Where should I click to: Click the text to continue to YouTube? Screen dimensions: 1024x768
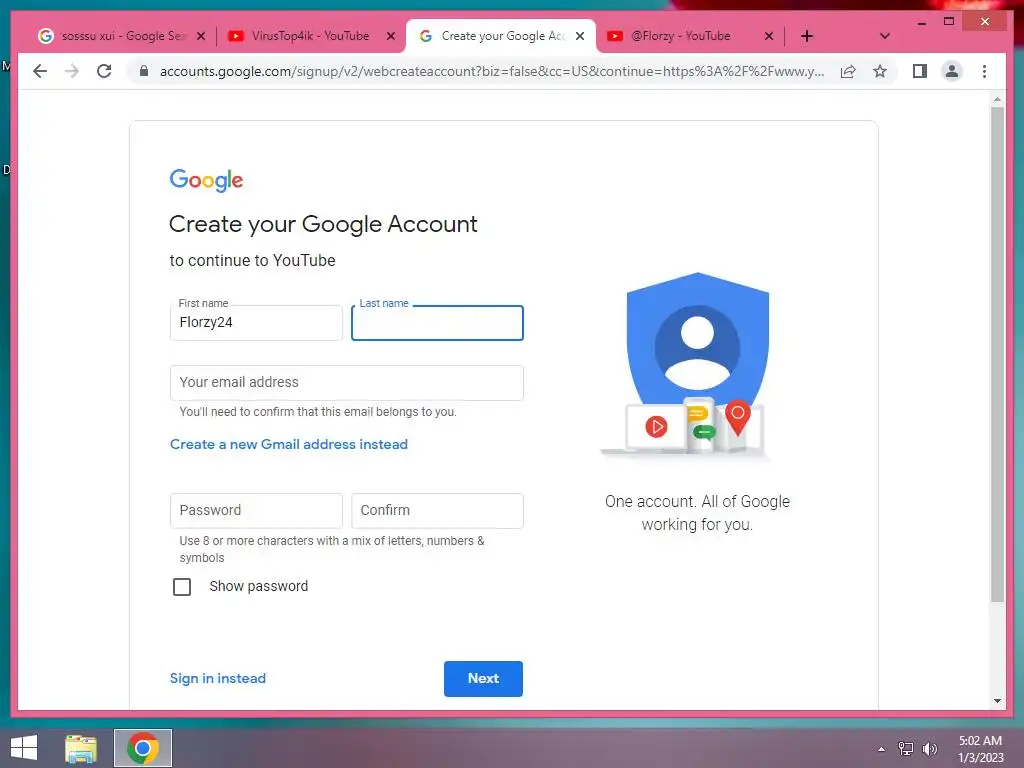(x=252, y=261)
